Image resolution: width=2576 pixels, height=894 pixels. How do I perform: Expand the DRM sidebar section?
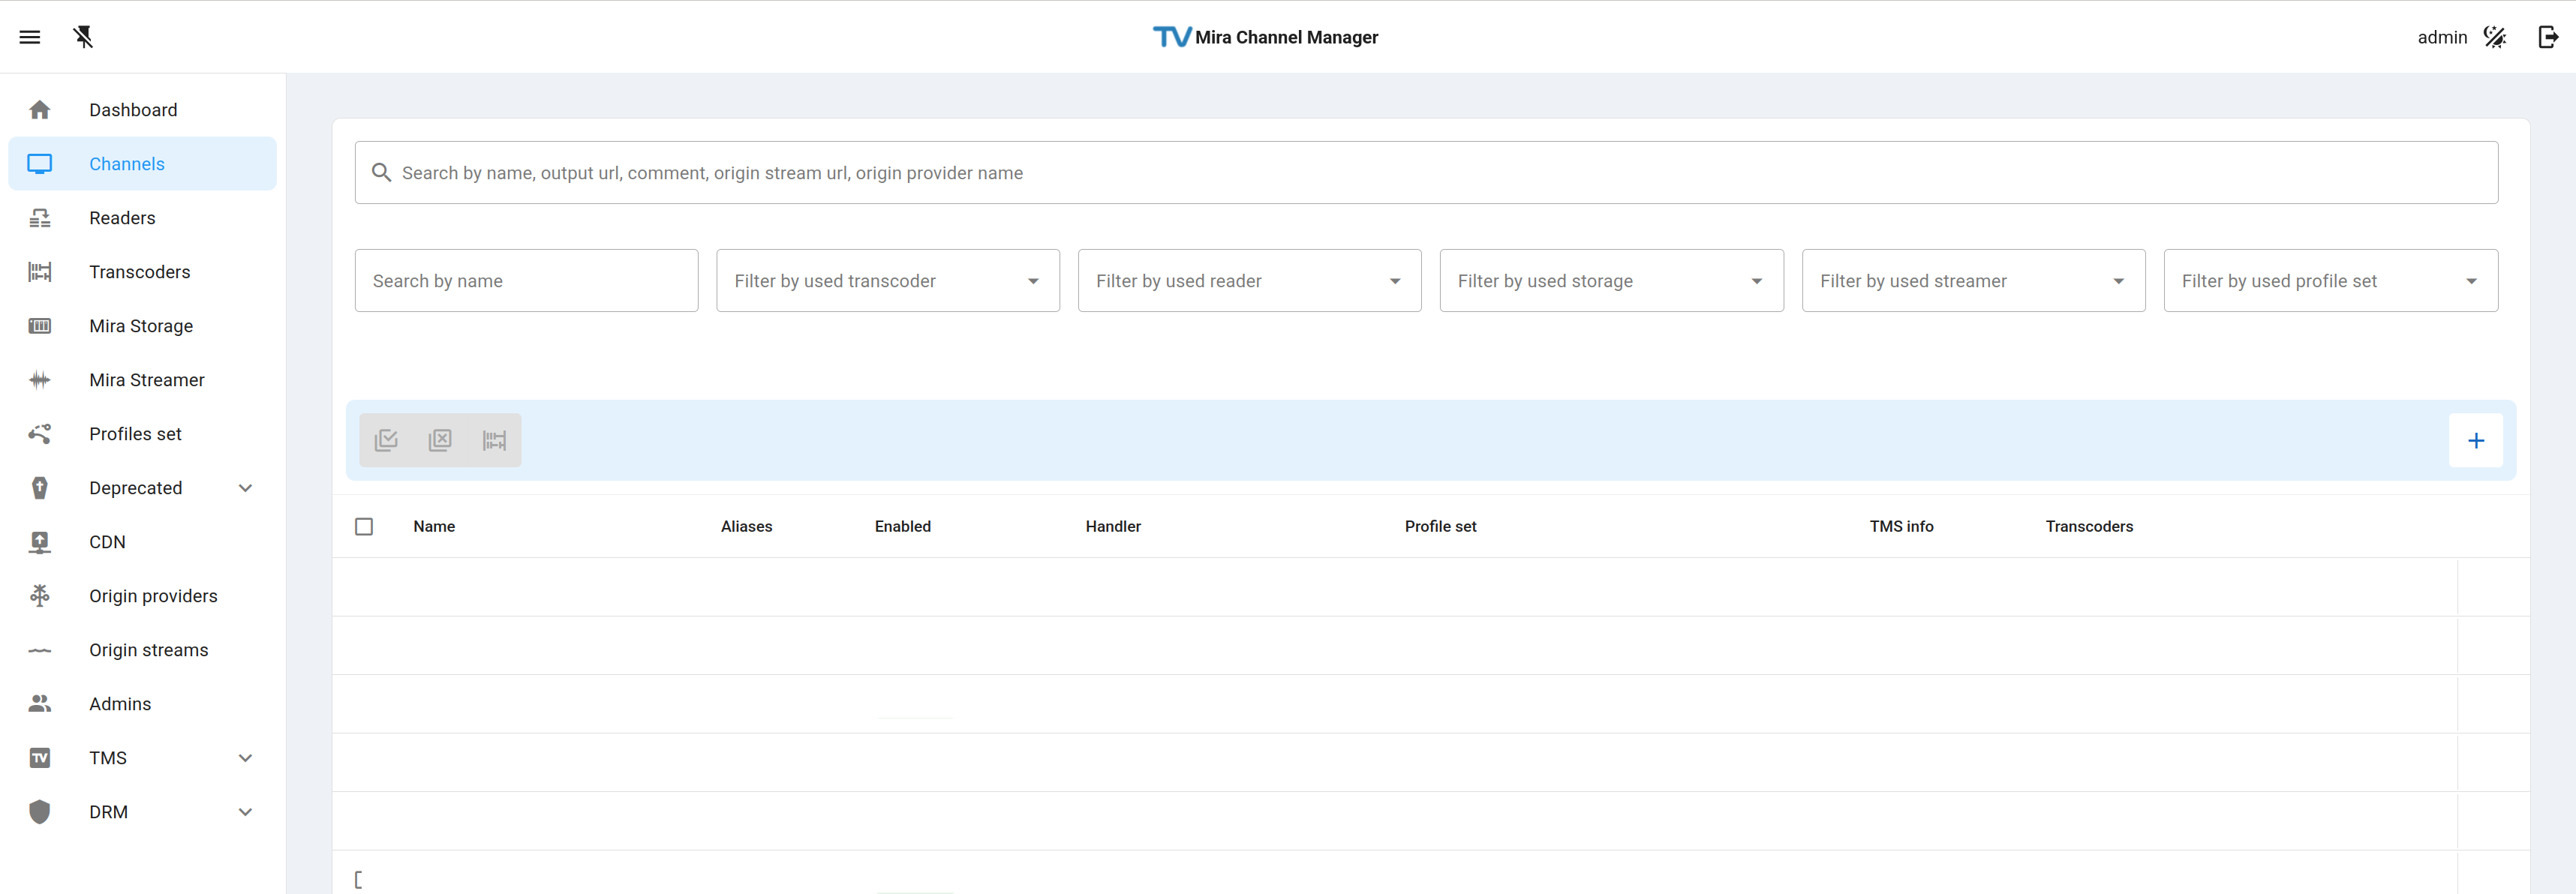click(245, 812)
